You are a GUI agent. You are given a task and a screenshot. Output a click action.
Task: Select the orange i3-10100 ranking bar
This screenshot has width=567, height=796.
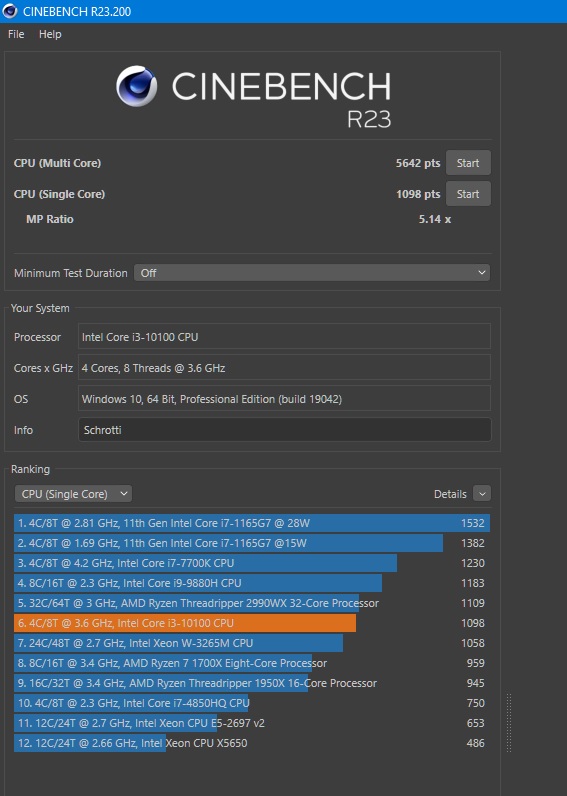point(185,623)
